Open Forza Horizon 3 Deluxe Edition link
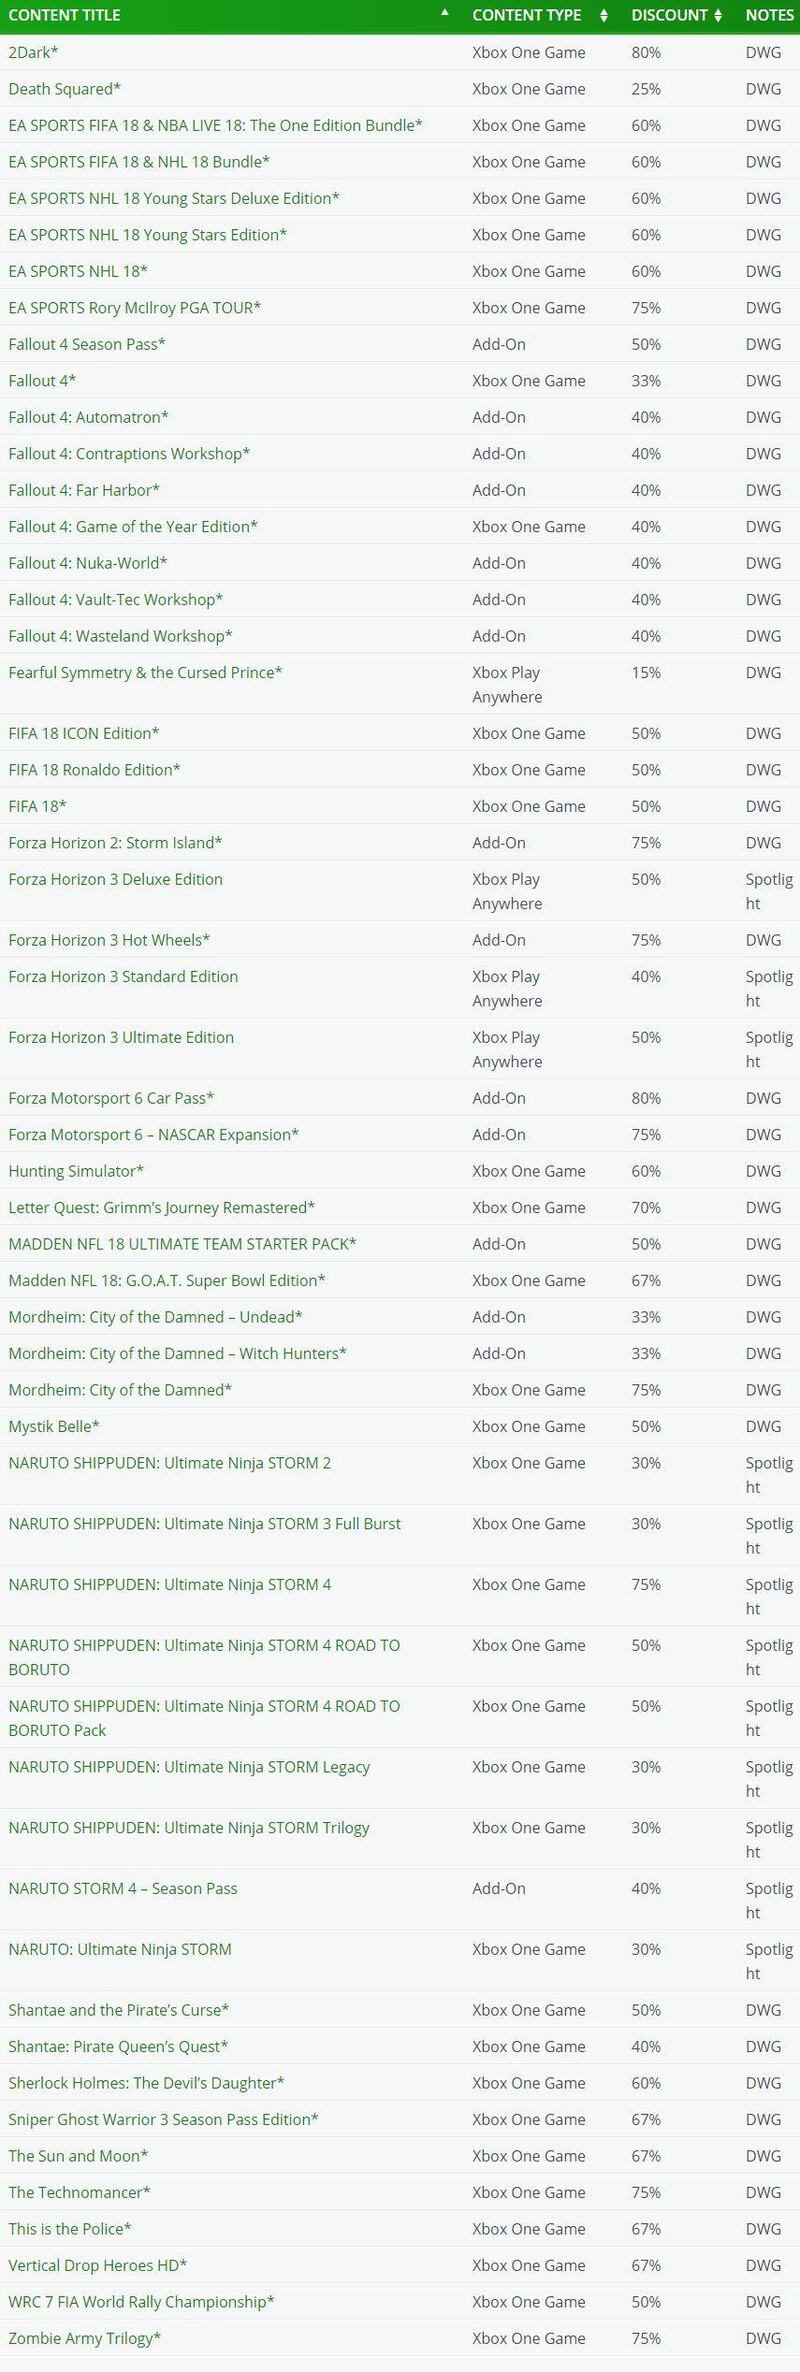The width and height of the screenshot is (800, 2372). coord(115,879)
